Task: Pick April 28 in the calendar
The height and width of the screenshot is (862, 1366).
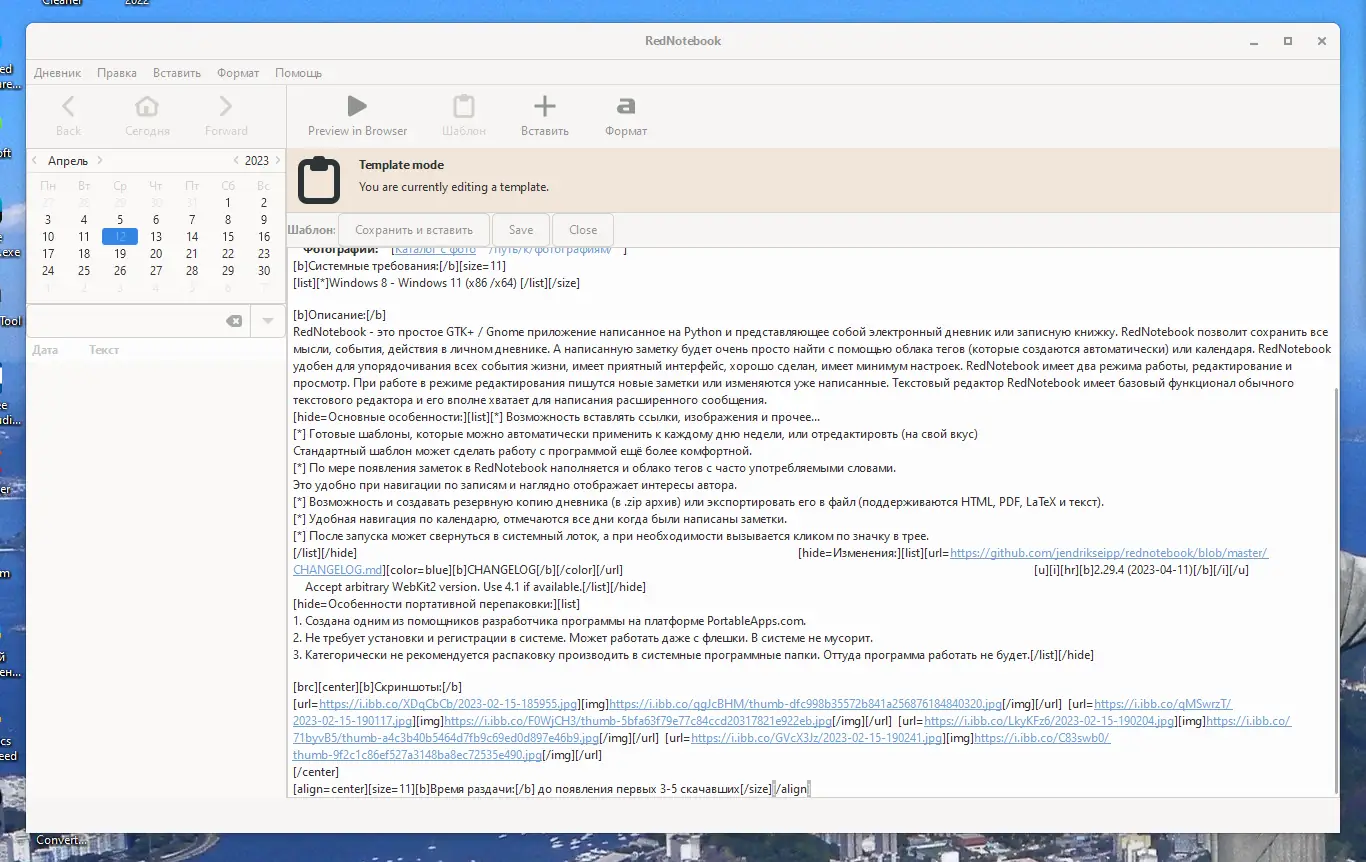Action: pyautogui.click(x=192, y=271)
